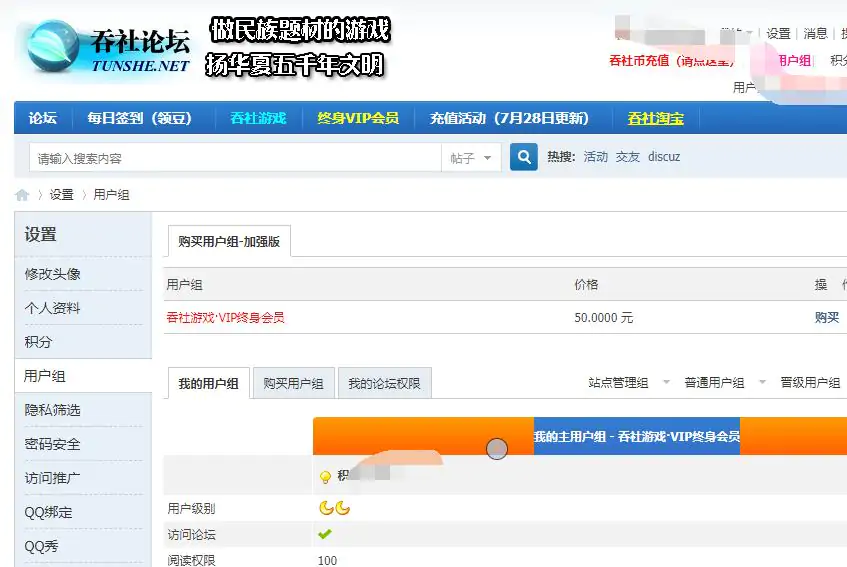
Task: Open the 晋级用户组 group list
Action: (810, 383)
